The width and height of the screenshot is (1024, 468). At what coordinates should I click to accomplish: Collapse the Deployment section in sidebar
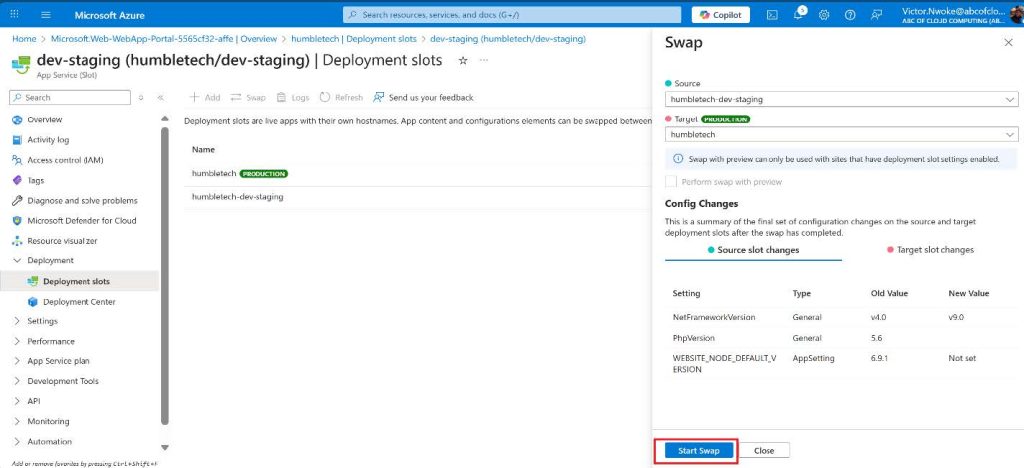17,260
